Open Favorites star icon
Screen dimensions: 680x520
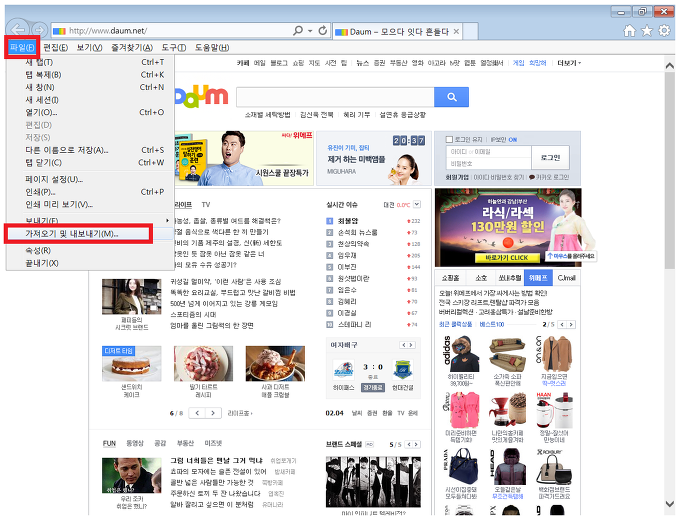tap(647, 31)
